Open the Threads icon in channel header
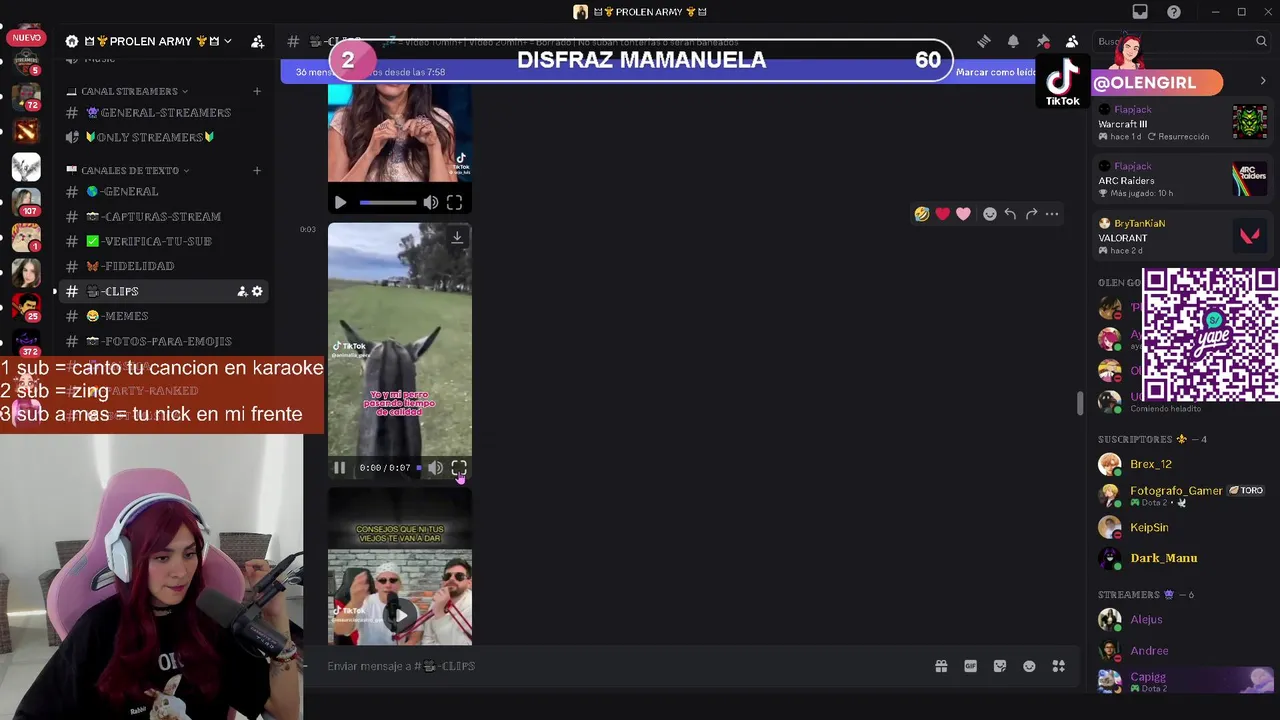The height and width of the screenshot is (720, 1280). [x=984, y=41]
